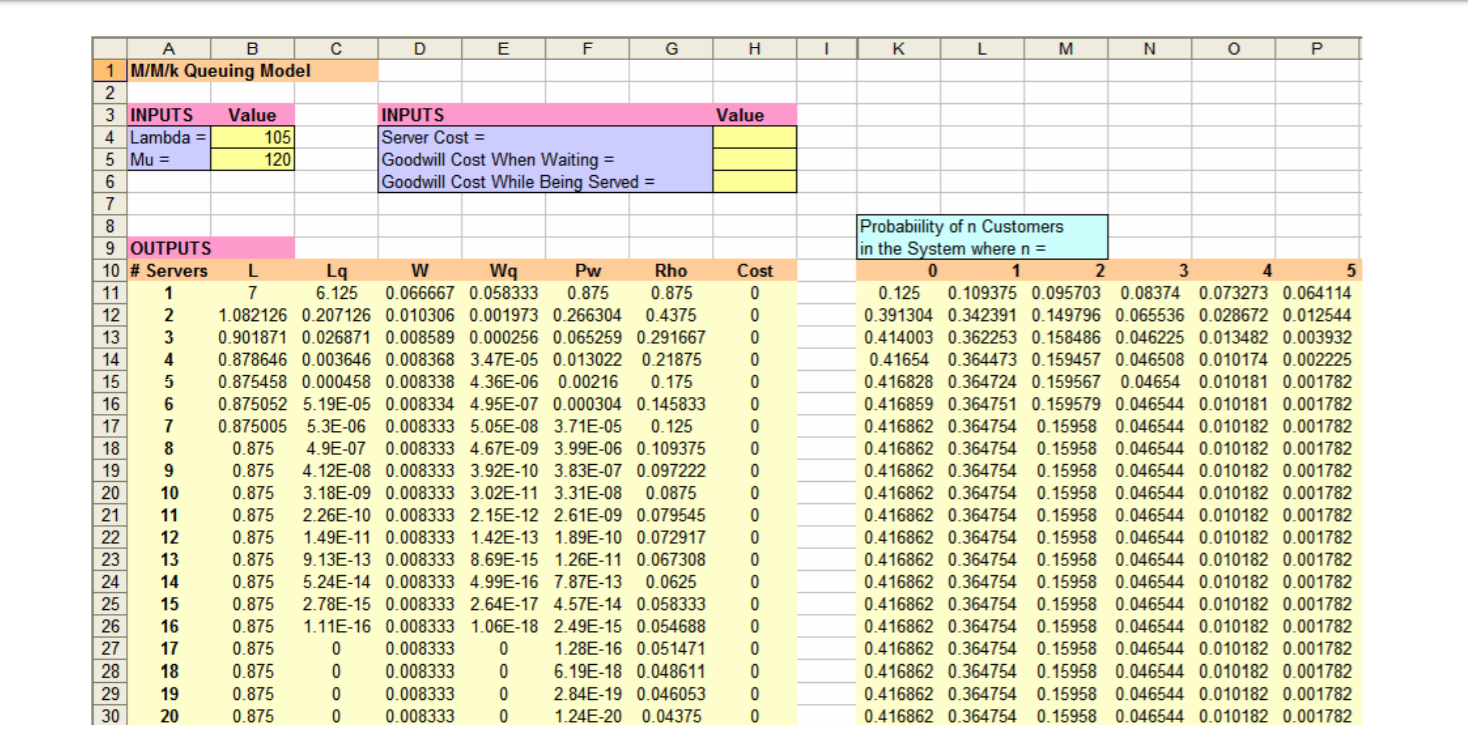The width and height of the screenshot is (1468, 749).
Task: Select the Lq value 5.19E-05
Action: (337, 404)
